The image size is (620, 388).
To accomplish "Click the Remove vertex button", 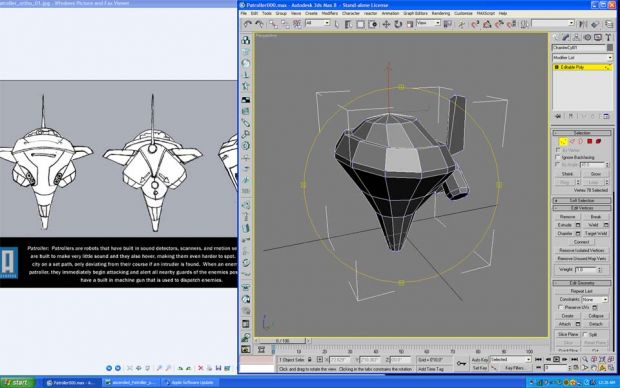I will [567, 217].
